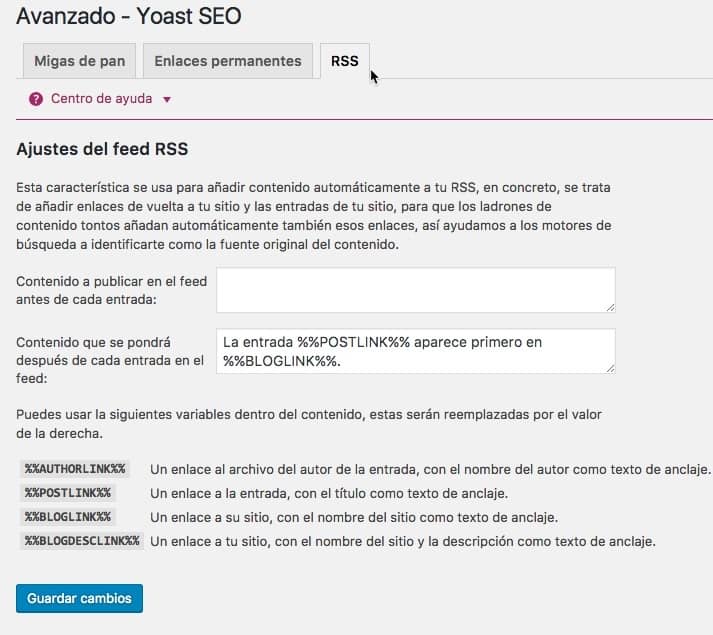The image size is (713, 635).
Task: Click the 'Contenido a publicar en el feed' label
Action: point(111,290)
